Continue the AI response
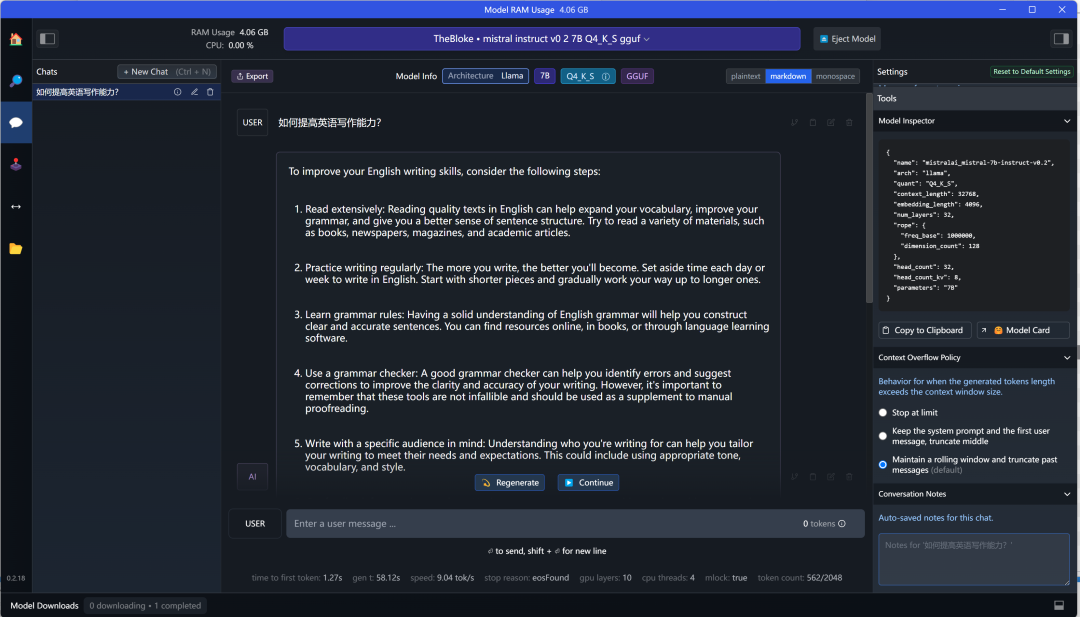1080x617 pixels. (x=588, y=483)
